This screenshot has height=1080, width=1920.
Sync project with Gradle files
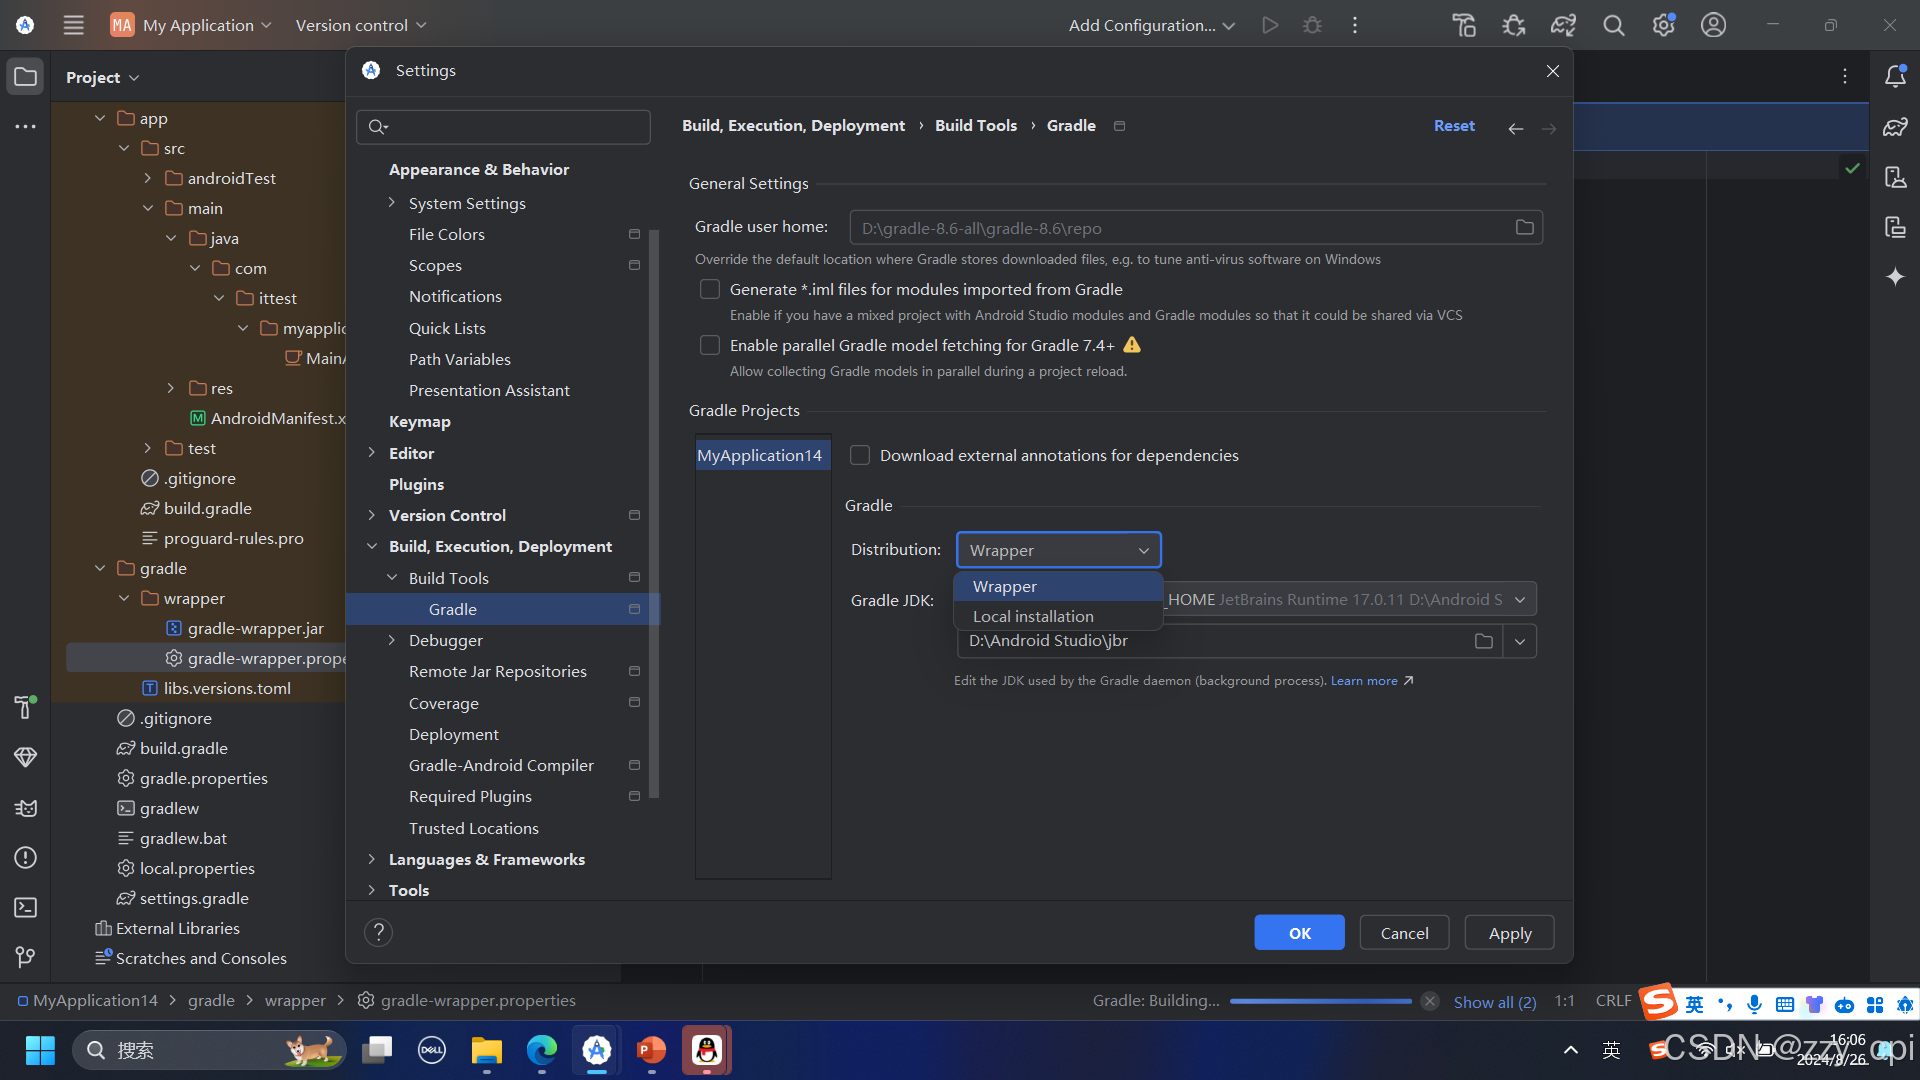pyautogui.click(x=1563, y=25)
